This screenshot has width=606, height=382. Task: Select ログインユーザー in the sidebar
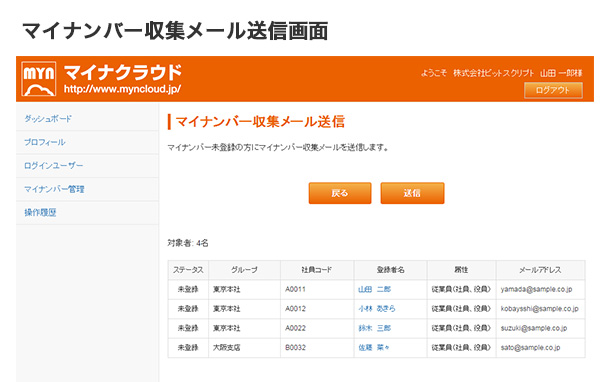coord(53,166)
